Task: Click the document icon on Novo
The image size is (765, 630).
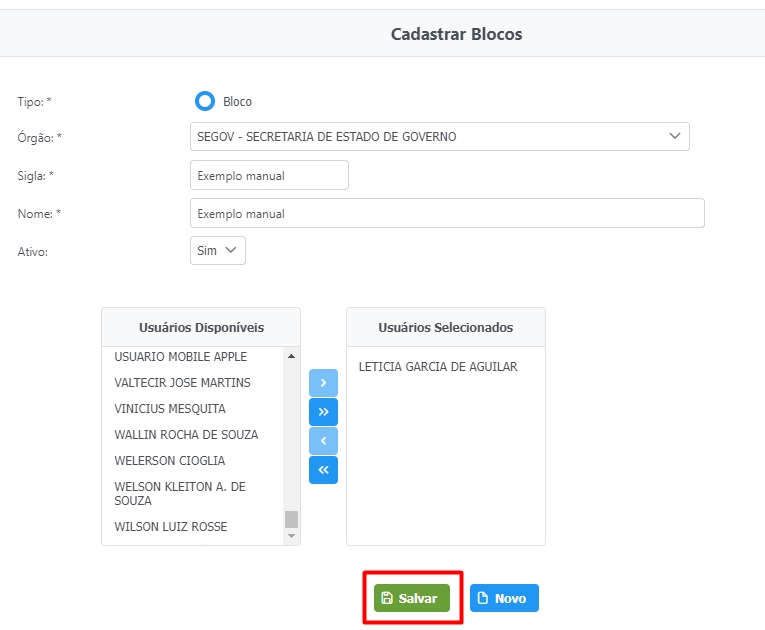Action: [483, 598]
